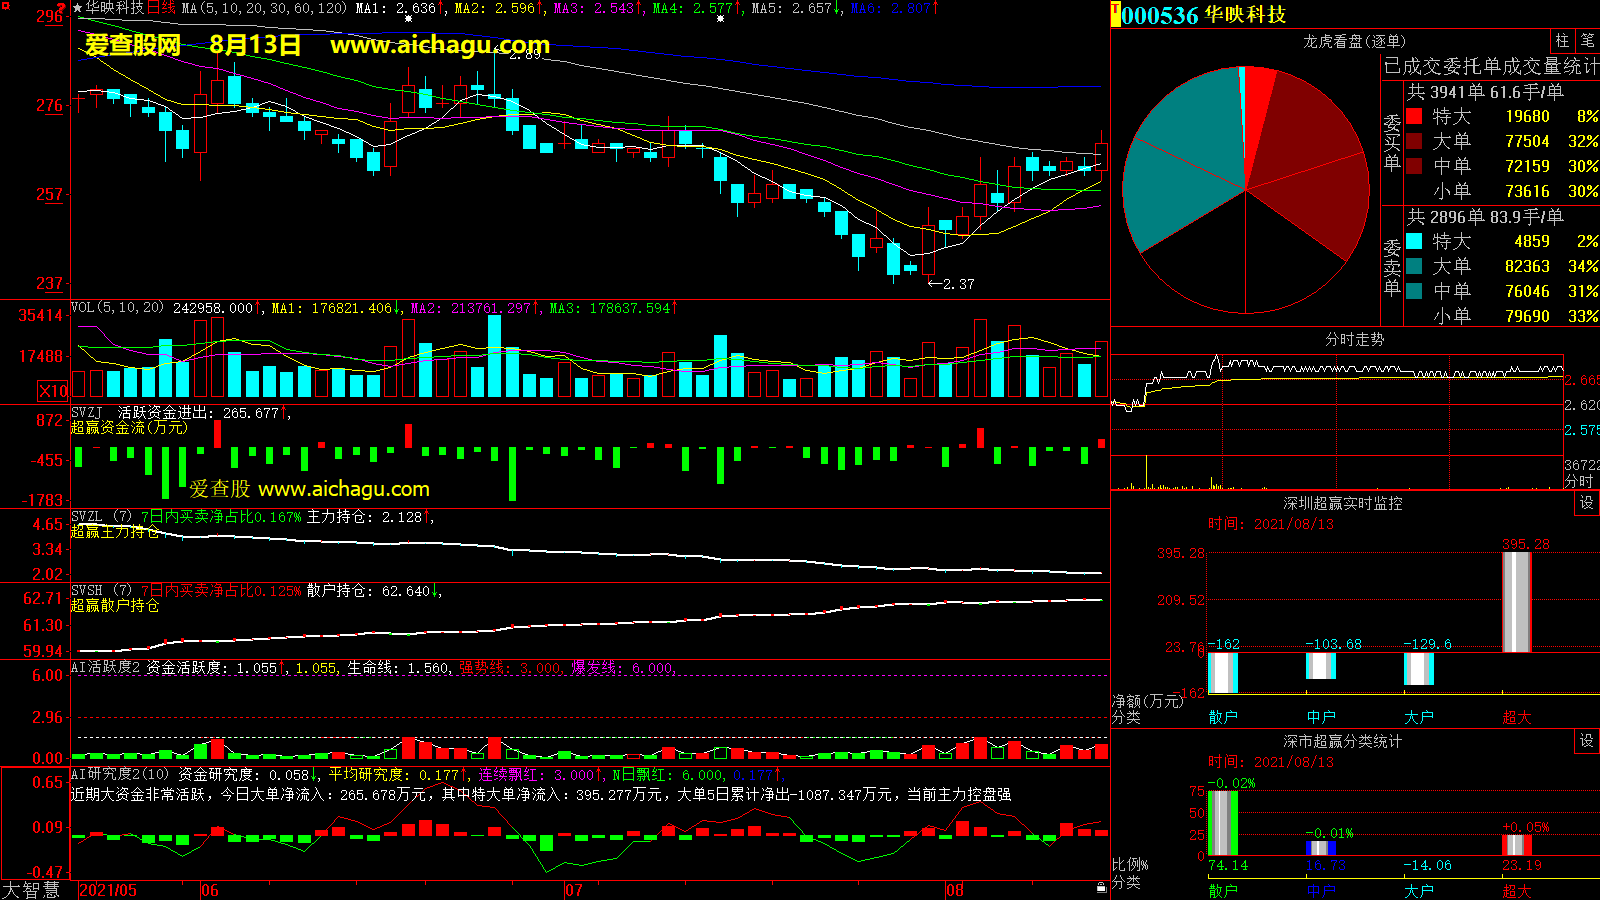Click the 超大 bar showing 395.28
This screenshot has height=900, width=1600.
click(1517, 602)
